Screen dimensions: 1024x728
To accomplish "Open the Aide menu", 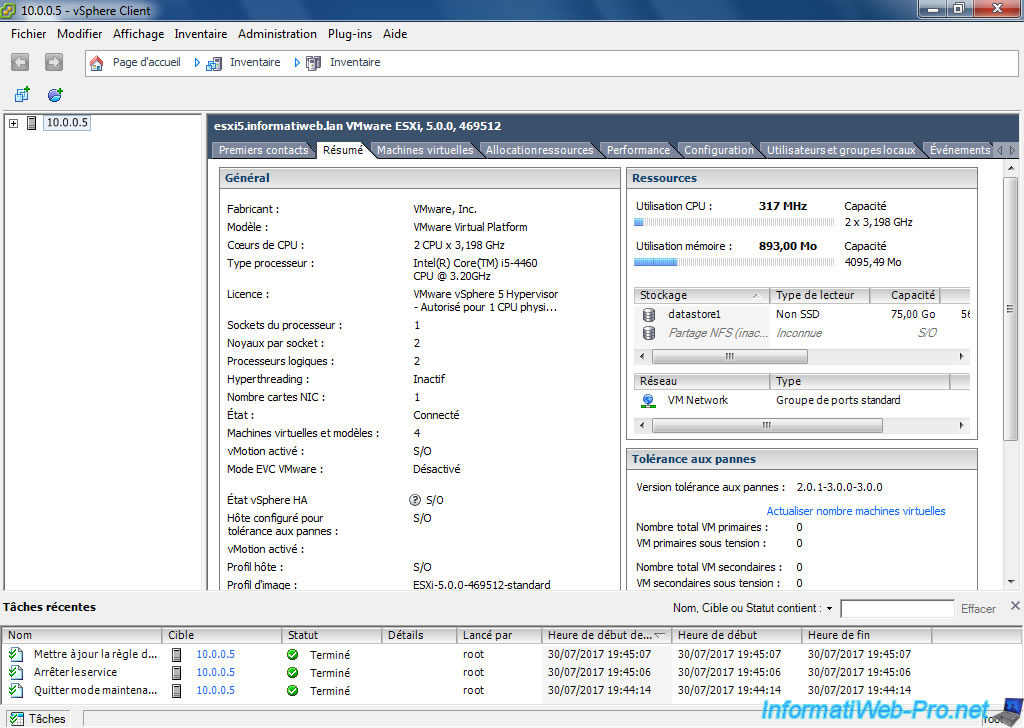I will point(394,34).
